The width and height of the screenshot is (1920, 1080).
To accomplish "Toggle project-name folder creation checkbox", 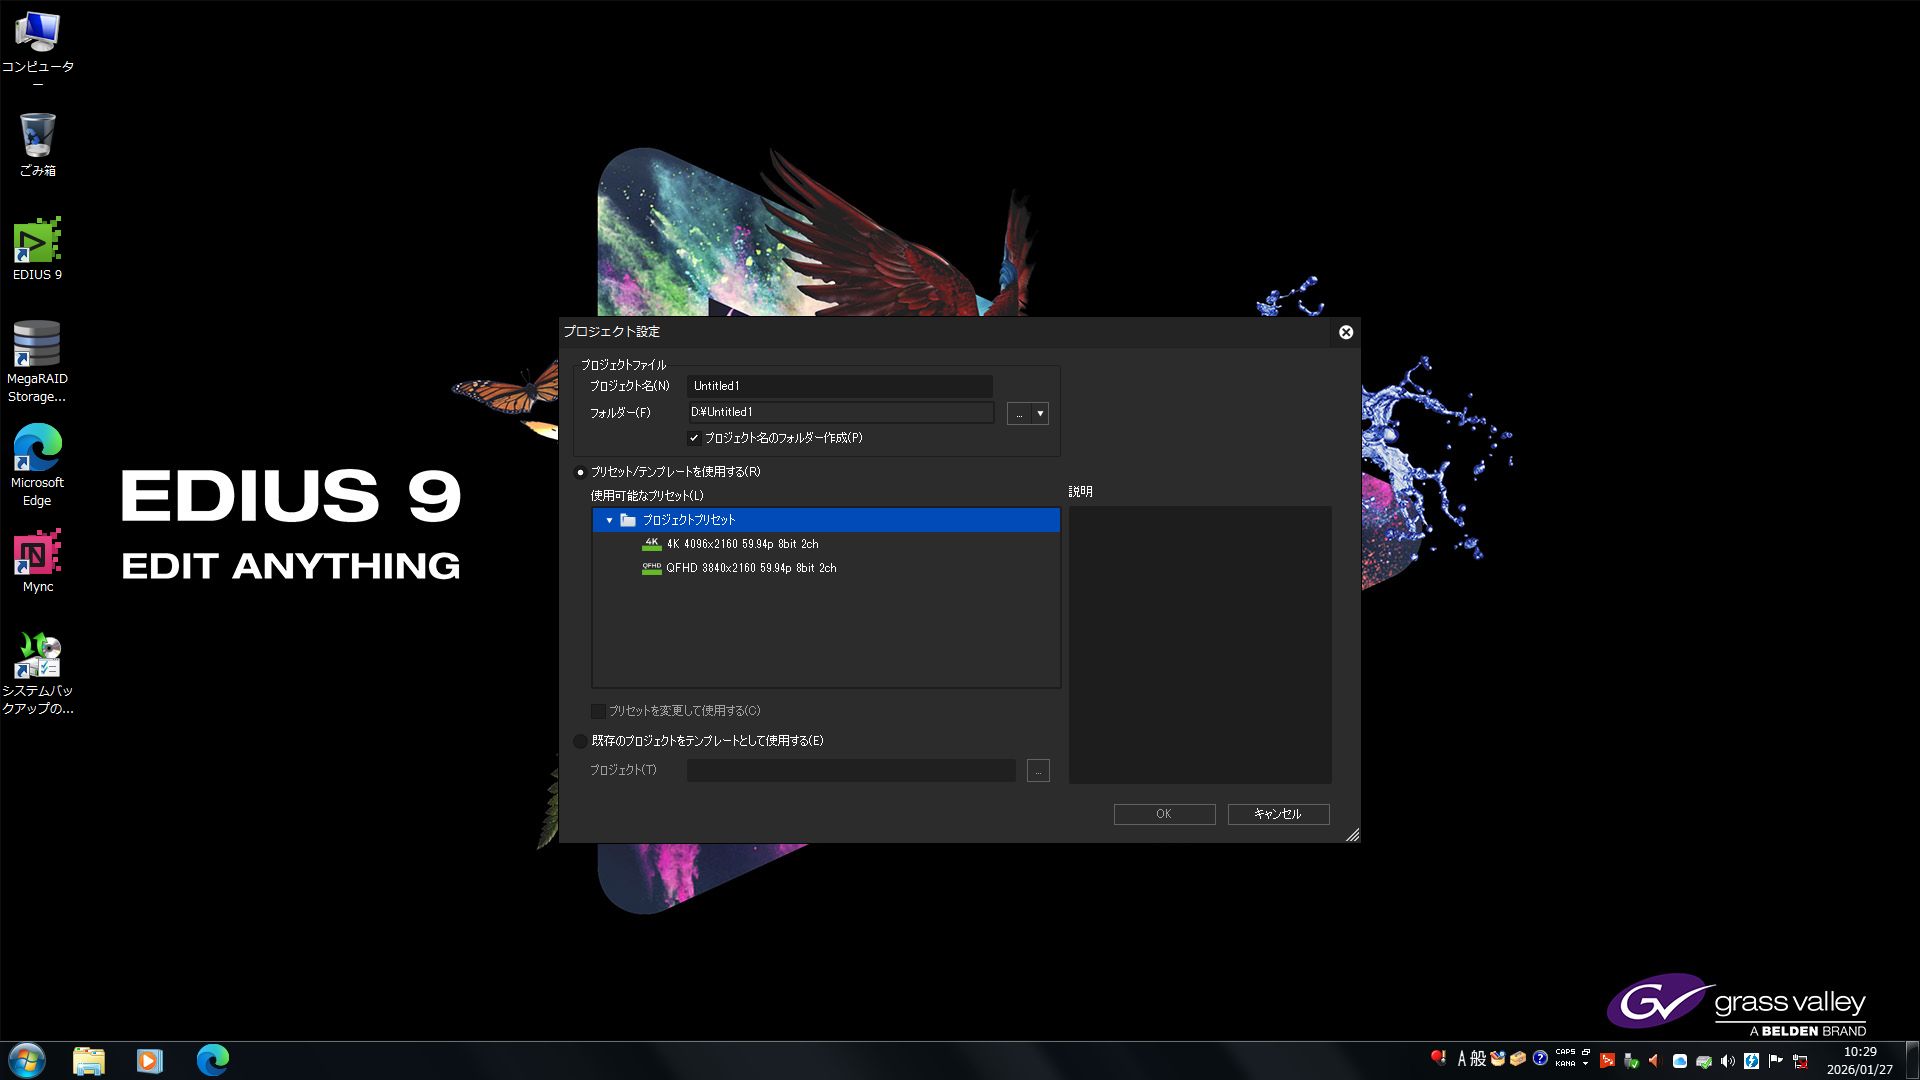I will pos(694,438).
